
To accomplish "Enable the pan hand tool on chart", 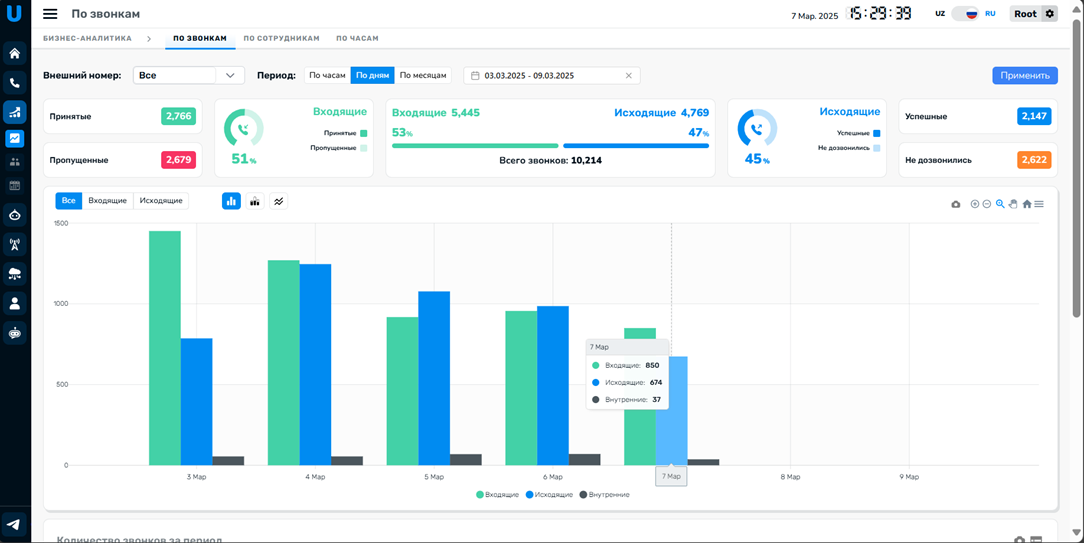I will click(x=1013, y=204).
